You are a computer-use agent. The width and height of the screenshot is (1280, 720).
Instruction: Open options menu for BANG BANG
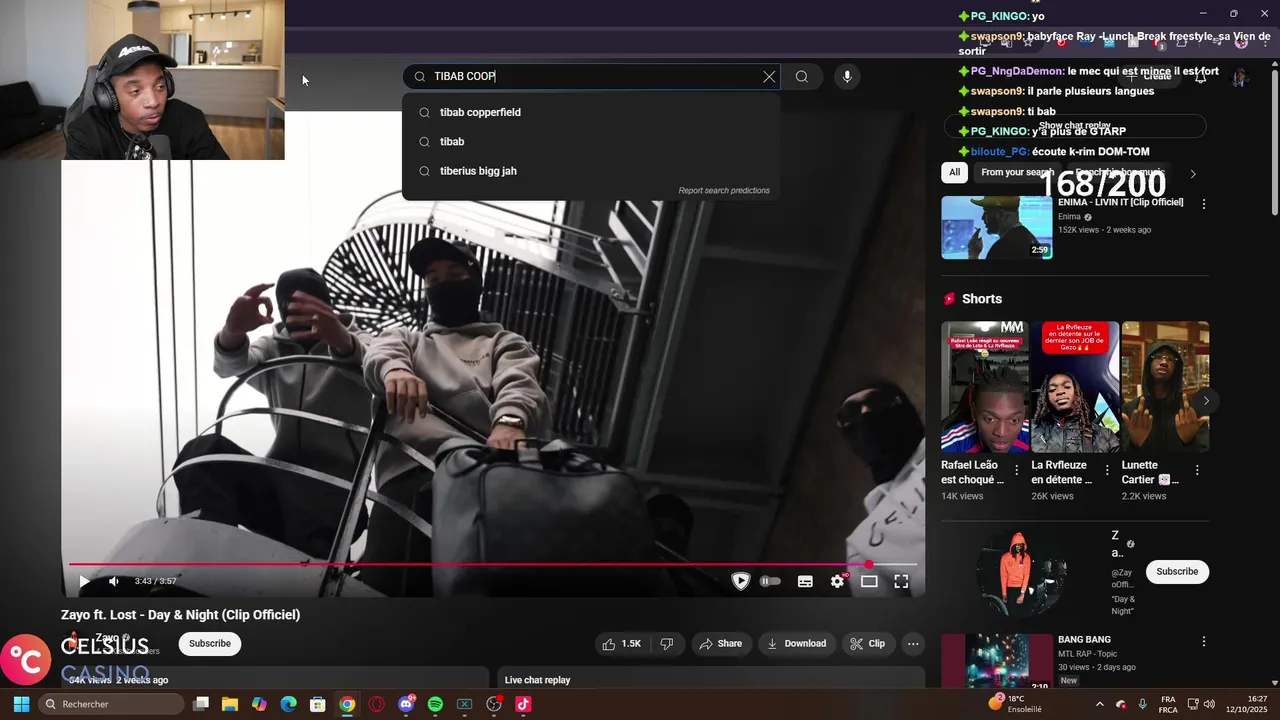click(x=1204, y=641)
